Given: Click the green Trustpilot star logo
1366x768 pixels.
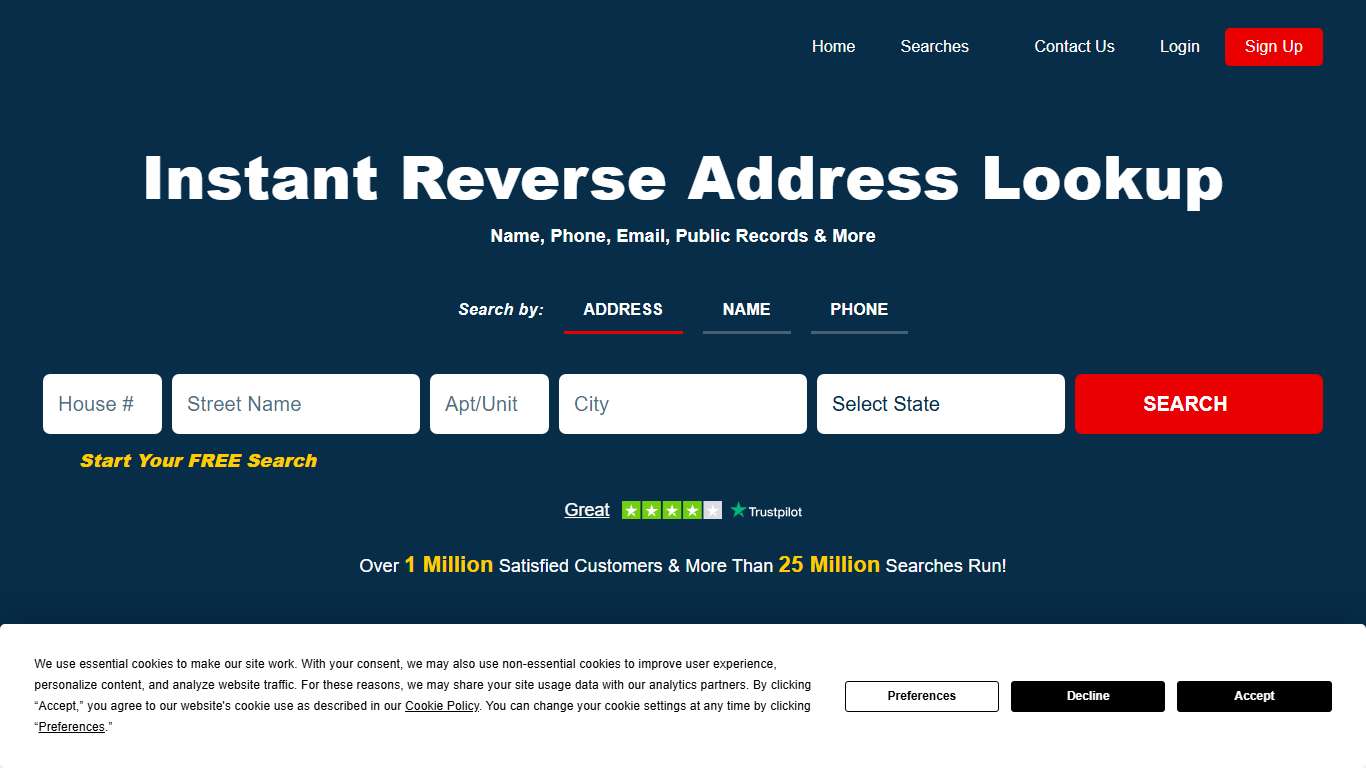Looking at the screenshot, I should 737,510.
